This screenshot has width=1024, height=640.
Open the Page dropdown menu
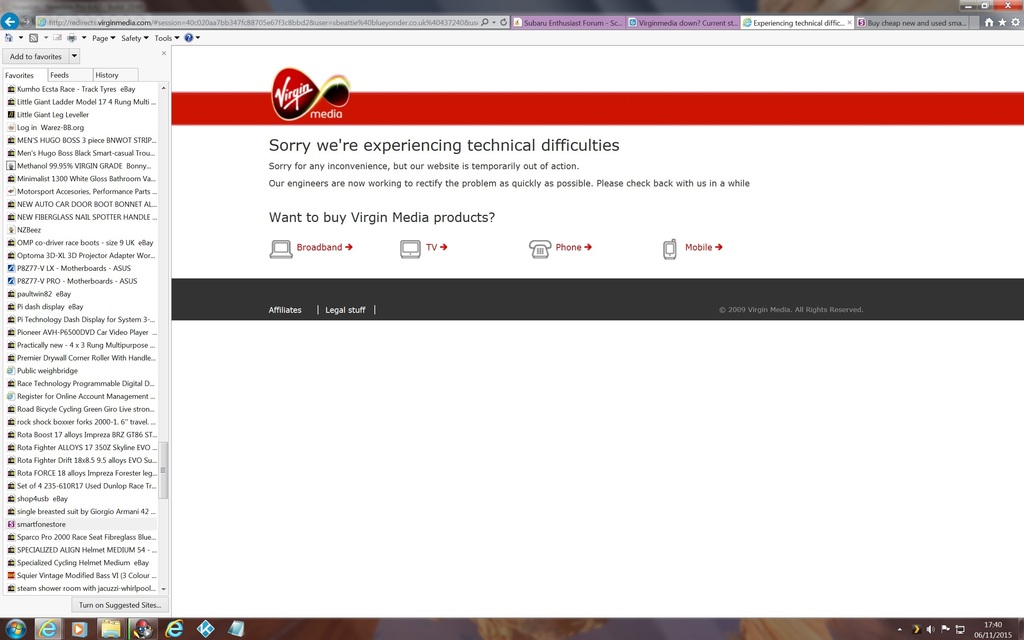(103, 38)
